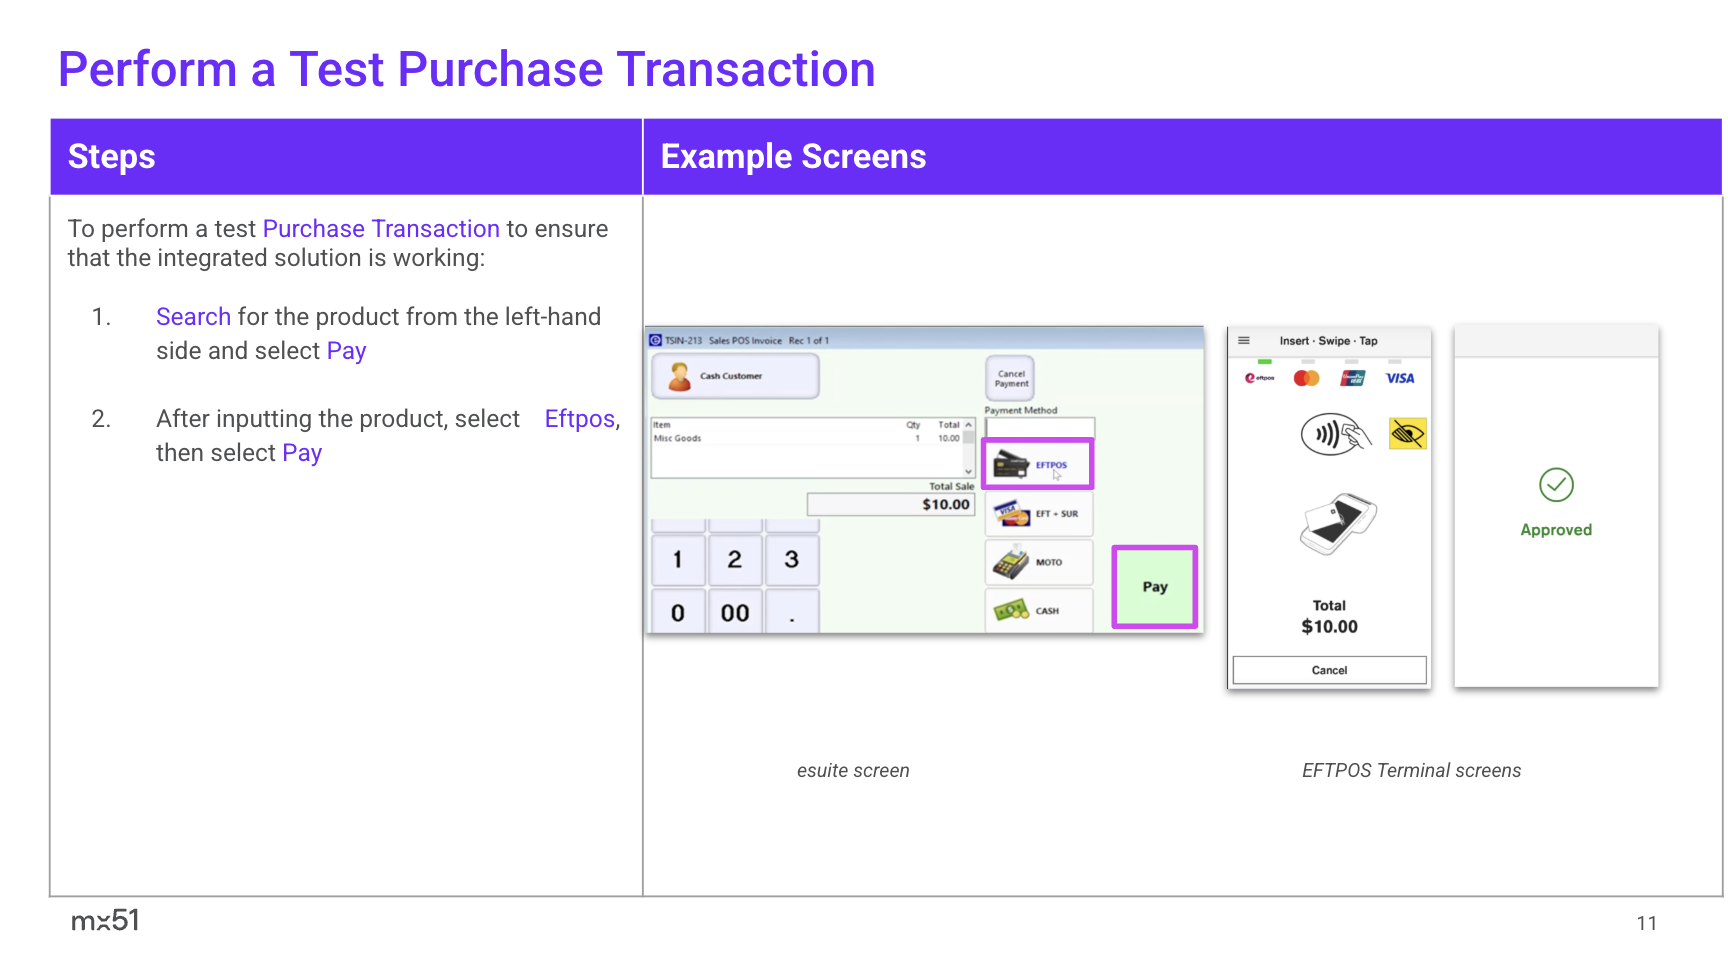This screenshot has width=1728, height=960.
Task: Click the Payment Method input field
Action: pos(1039,427)
